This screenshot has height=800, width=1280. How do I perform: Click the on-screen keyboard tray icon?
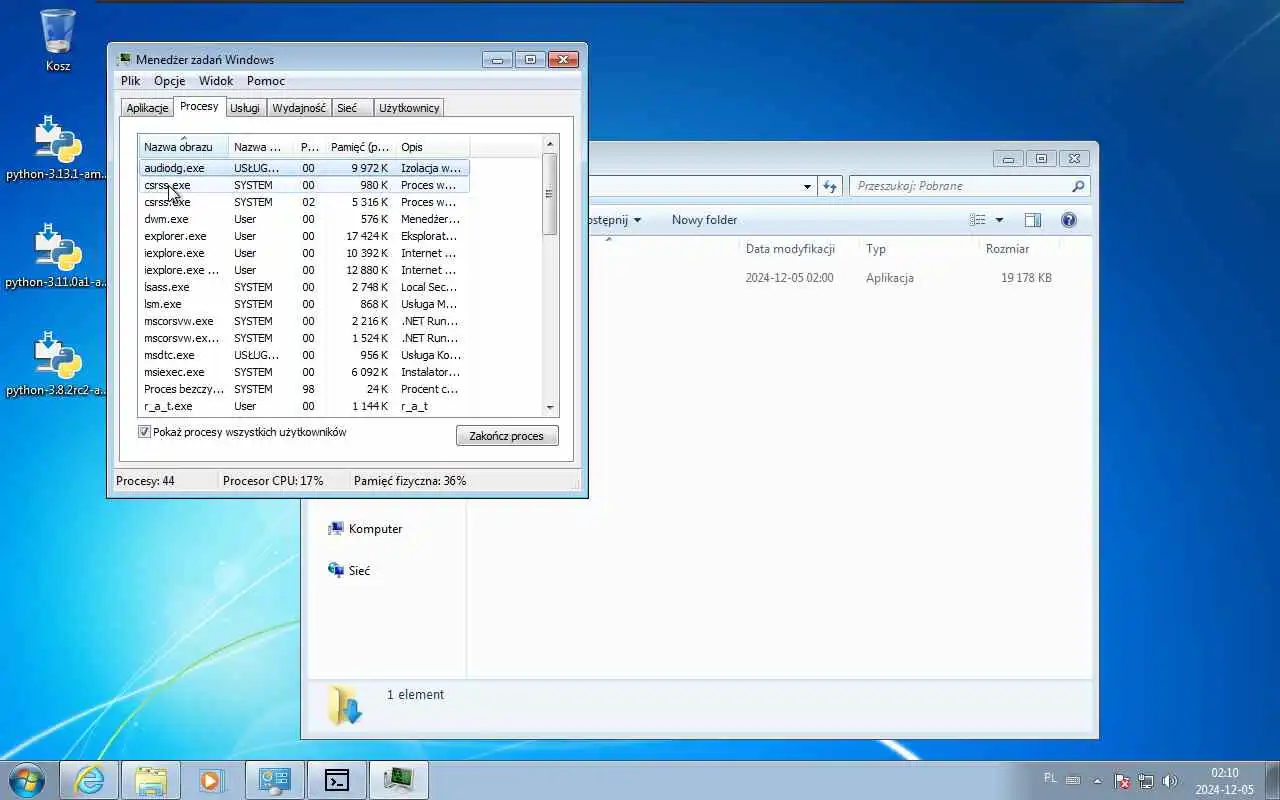(1073, 780)
